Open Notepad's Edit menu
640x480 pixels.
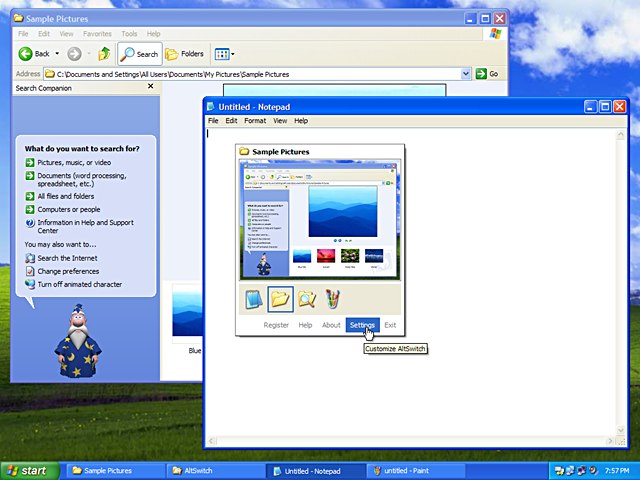click(x=231, y=121)
